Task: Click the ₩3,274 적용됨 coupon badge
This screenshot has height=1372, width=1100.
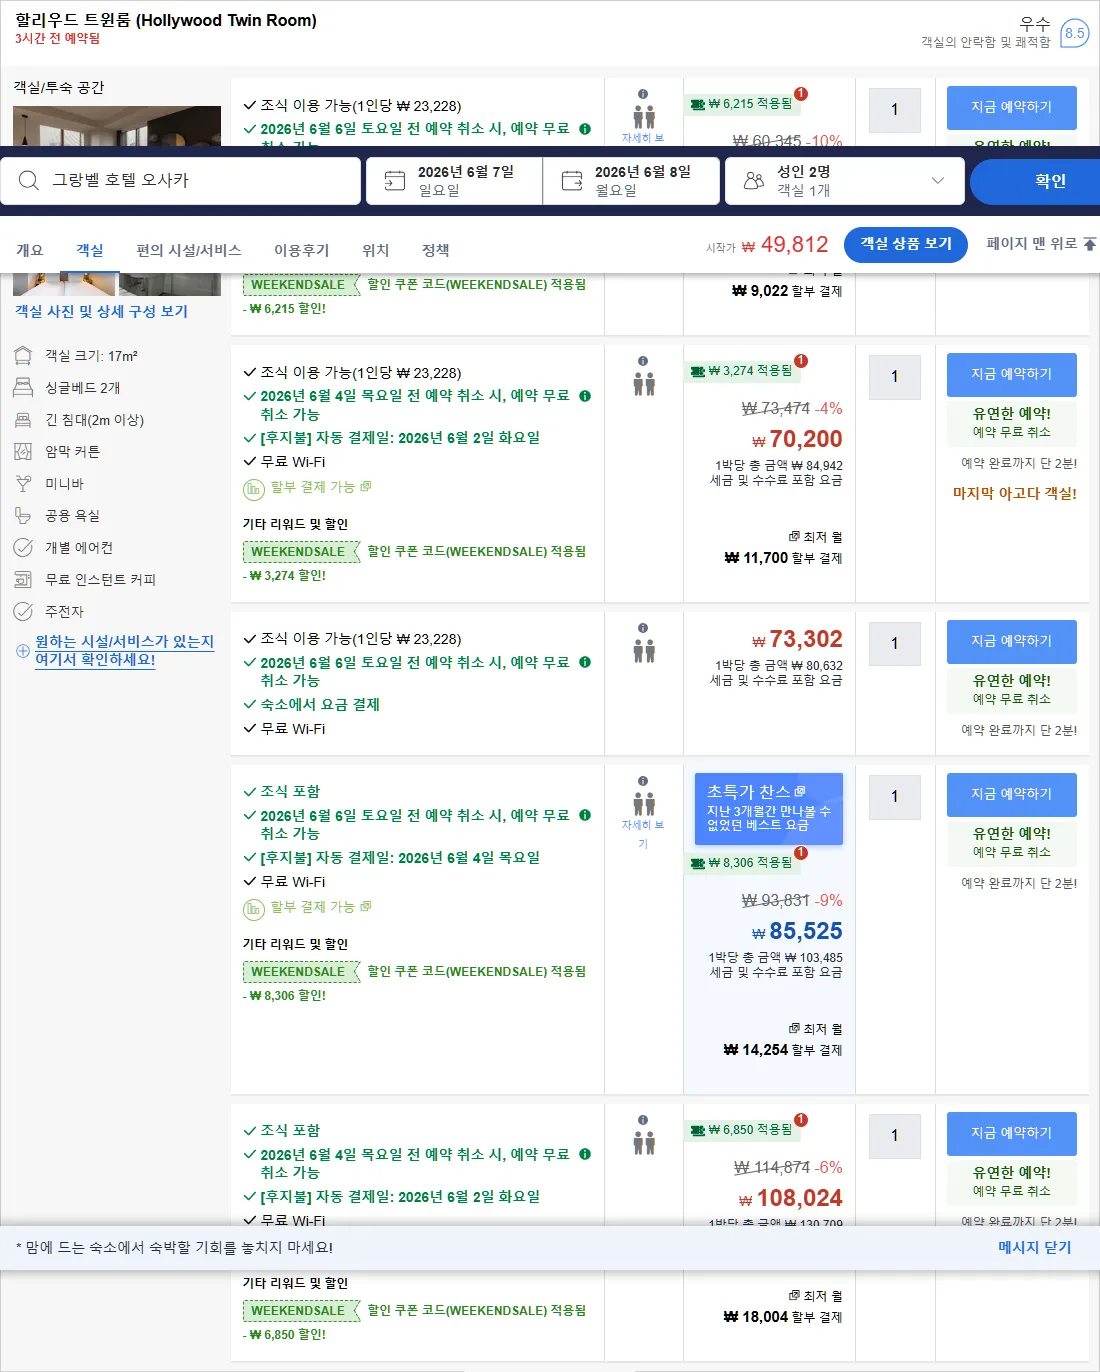Action: [x=743, y=371]
